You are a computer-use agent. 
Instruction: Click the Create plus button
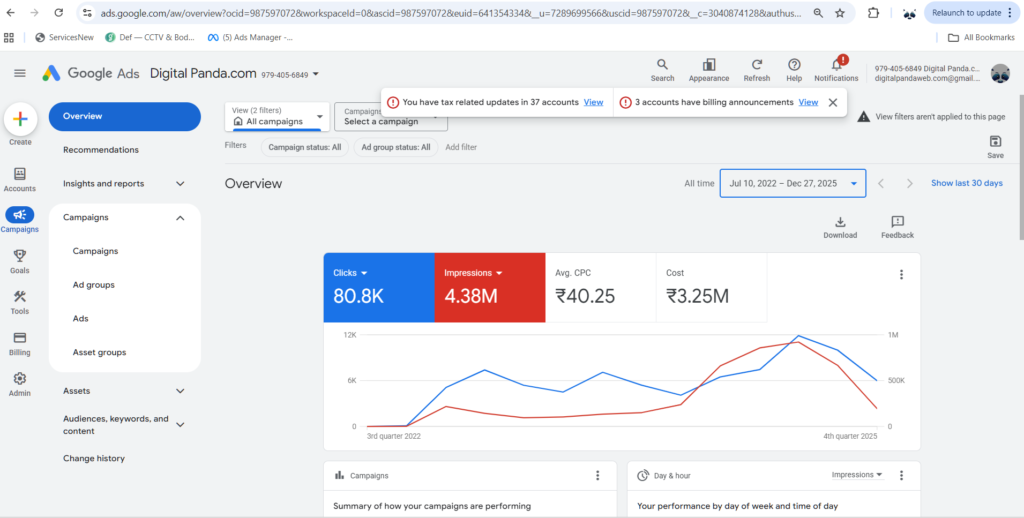(20, 119)
